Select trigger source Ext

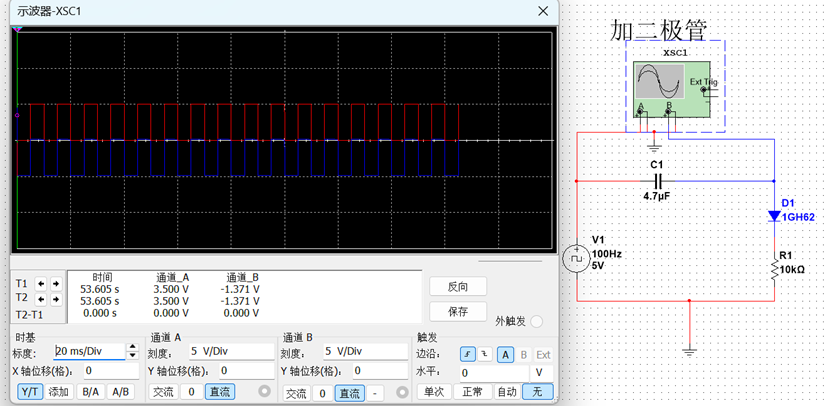click(544, 355)
